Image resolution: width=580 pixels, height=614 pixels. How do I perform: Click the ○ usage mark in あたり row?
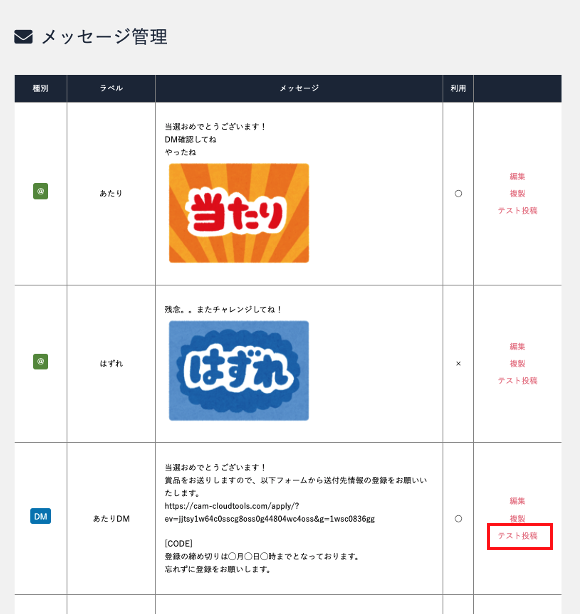[458, 193]
